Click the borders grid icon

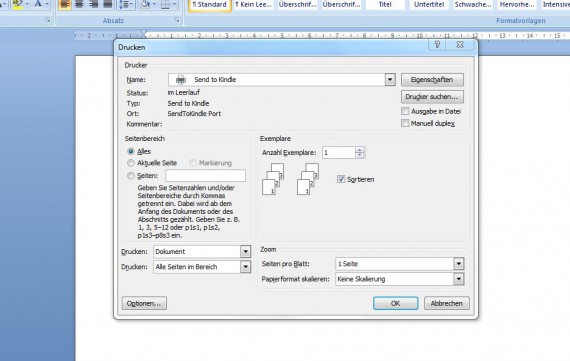tap(165, 4)
